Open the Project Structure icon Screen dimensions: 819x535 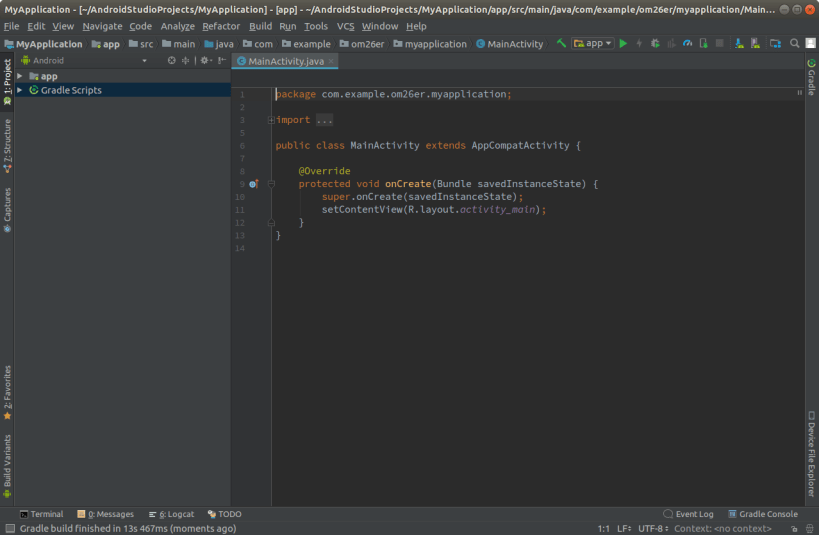(776, 44)
